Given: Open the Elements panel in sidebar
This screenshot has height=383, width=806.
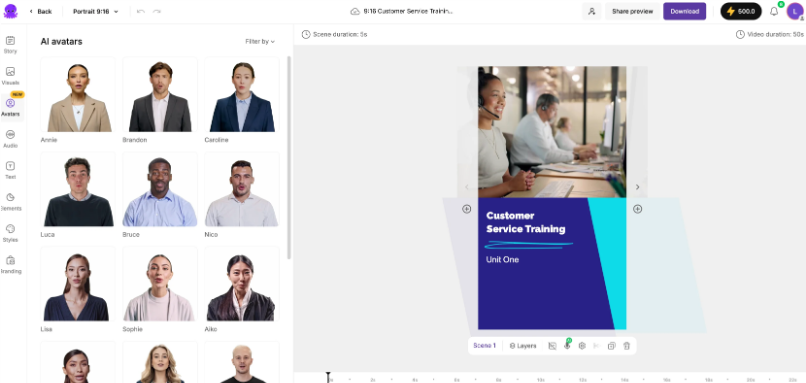Looking at the screenshot, I should point(10,202).
